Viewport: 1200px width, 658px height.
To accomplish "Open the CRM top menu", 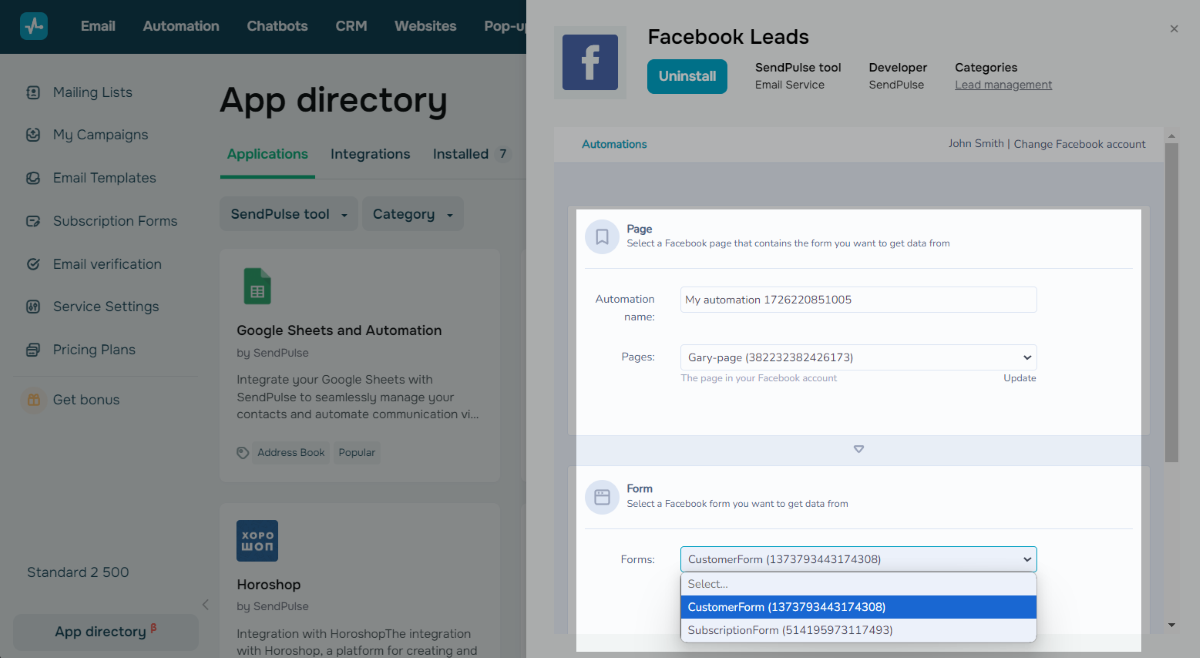I will (x=351, y=26).
